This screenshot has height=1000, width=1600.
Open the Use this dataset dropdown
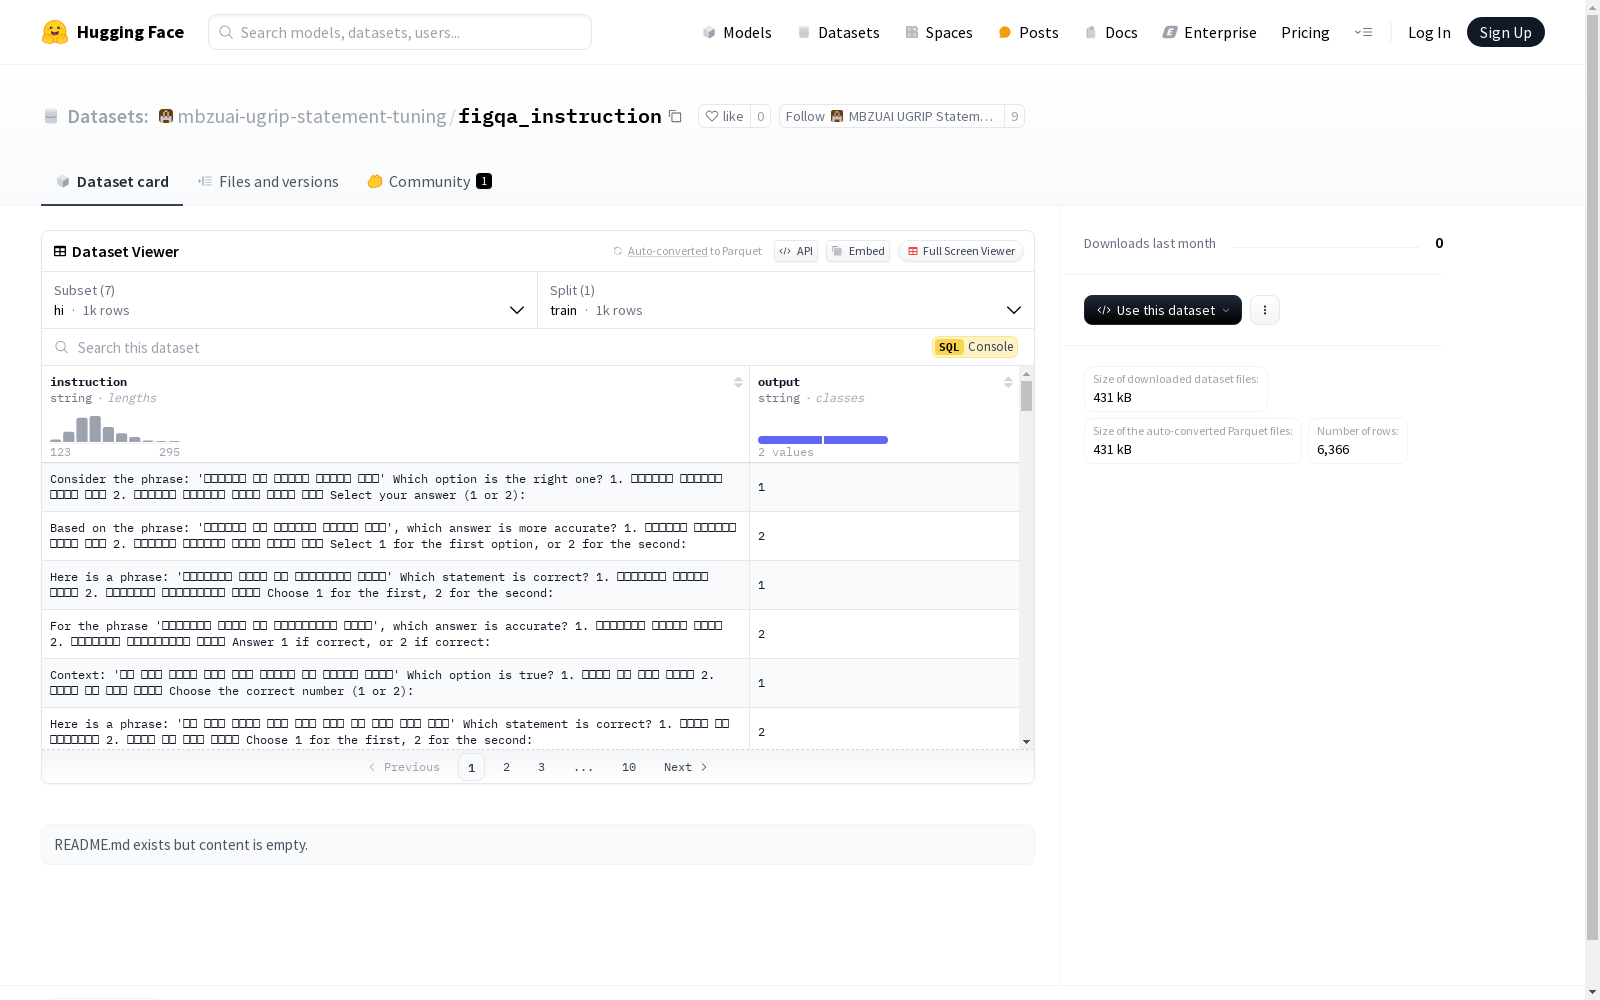point(1163,310)
